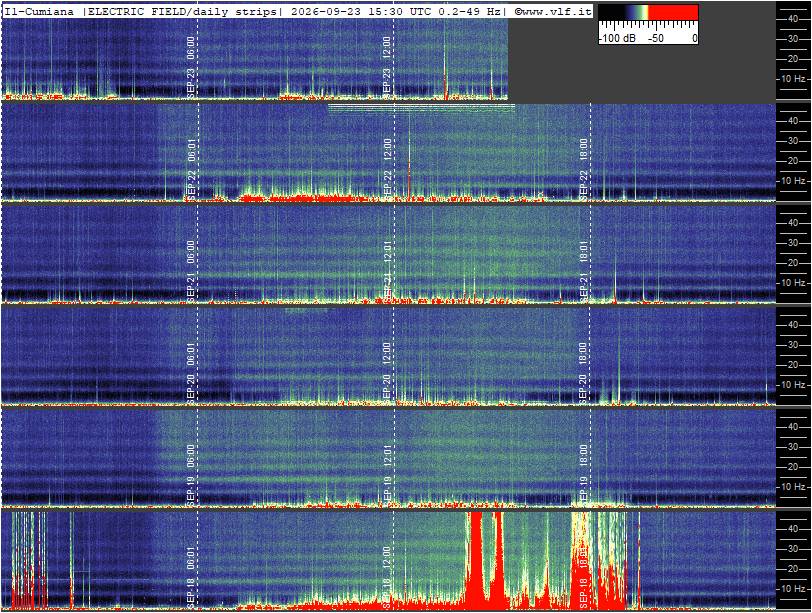Click the 06:01 marker on SEP-18 strip

pyautogui.click(x=190, y=557)
